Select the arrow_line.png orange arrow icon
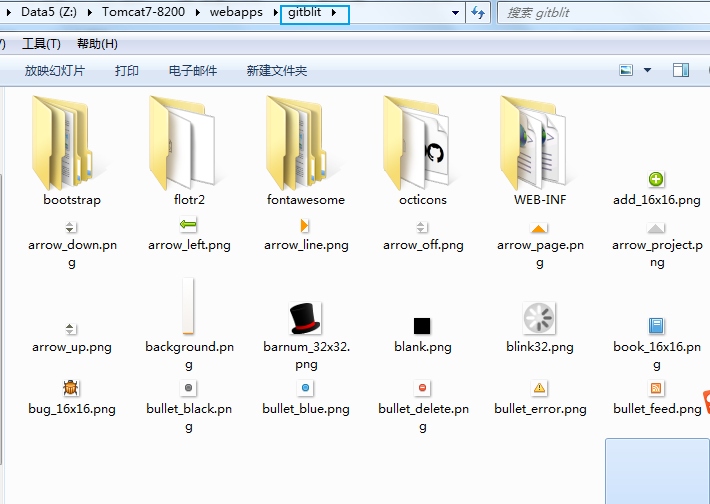Screen dimensions: 710x504 pyautogui.click(x=304, y=226)
